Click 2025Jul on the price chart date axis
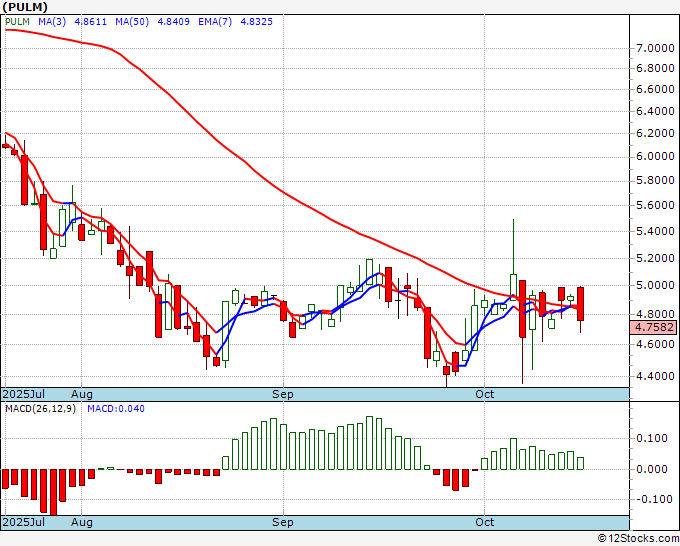Image resolution: width=680 pixels, height=546 pixels. [23, 394]
